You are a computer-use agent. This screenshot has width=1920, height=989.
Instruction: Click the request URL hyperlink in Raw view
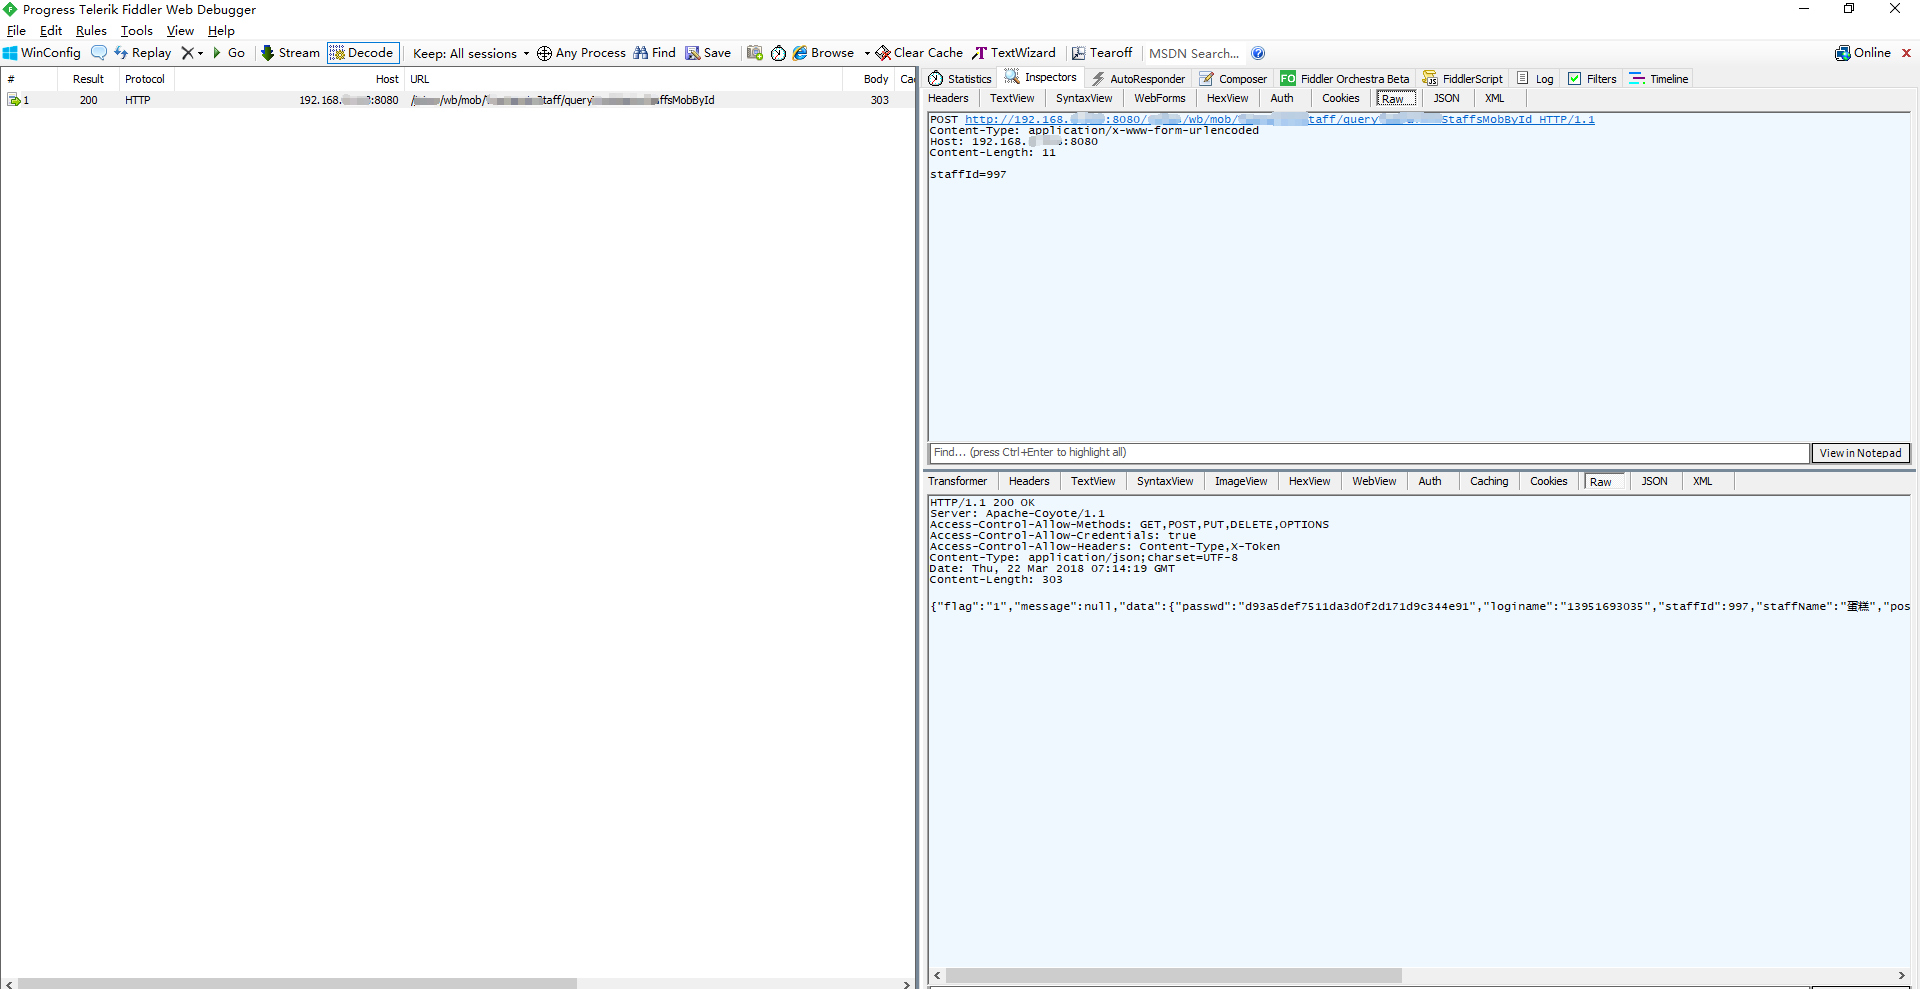1279,120
